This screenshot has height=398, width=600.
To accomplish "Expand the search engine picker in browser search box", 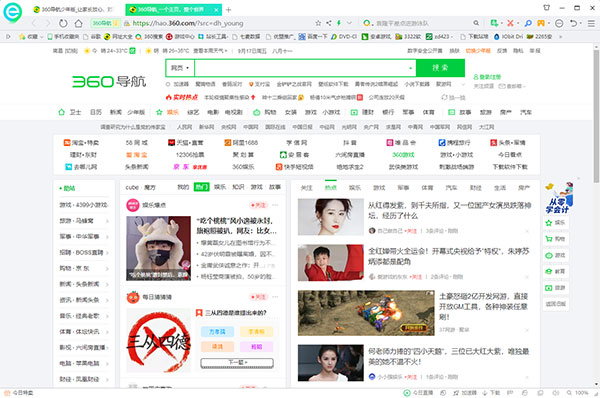I will pos(368,23).
